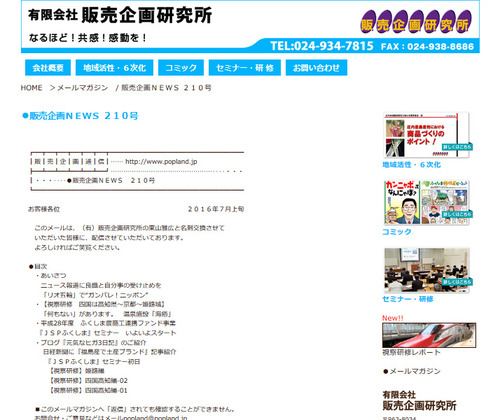
Task: Click the なるほど！共感！感動を！ tagline
Action: coord(88,38)
